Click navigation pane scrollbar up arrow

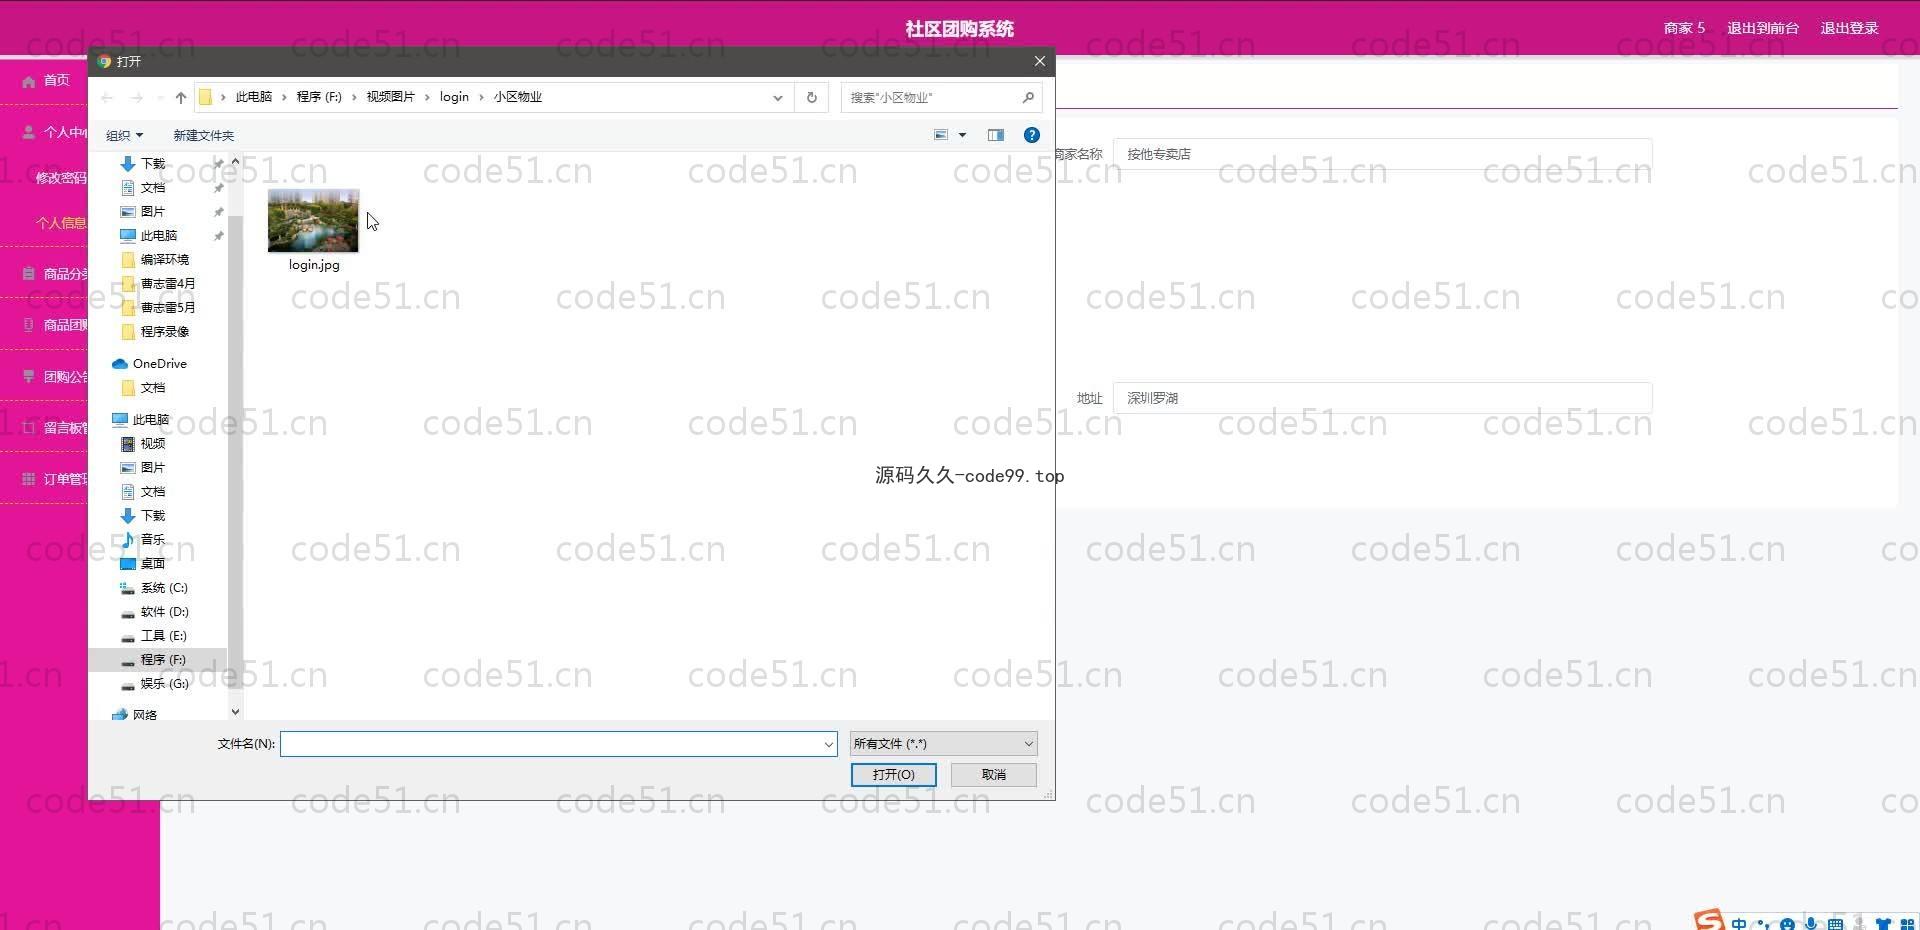235,161
